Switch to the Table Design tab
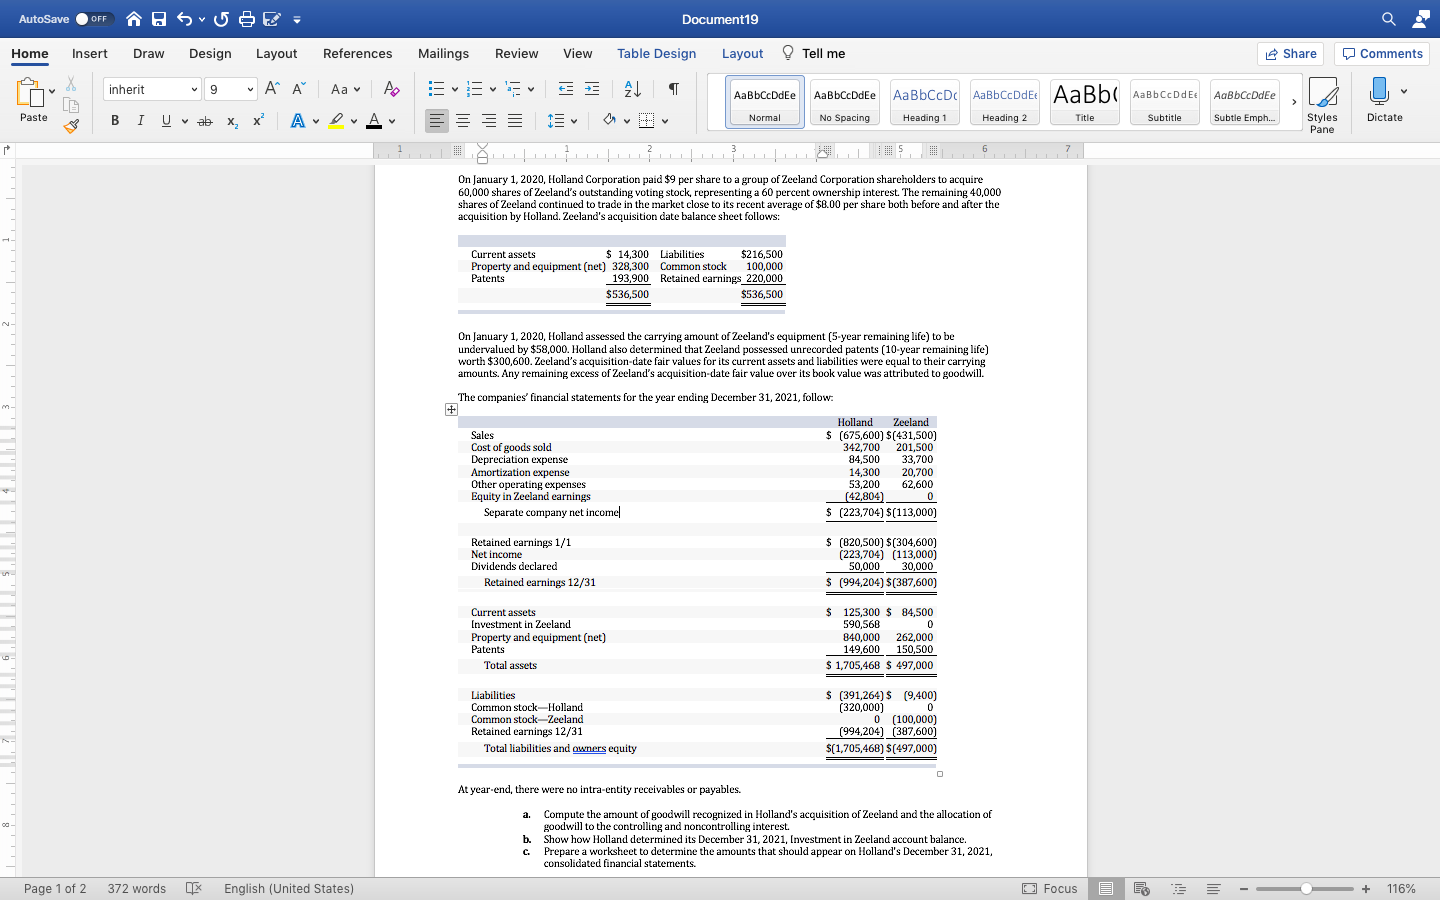Viewport: 1440px width, 900px height. tap(657, 54)
